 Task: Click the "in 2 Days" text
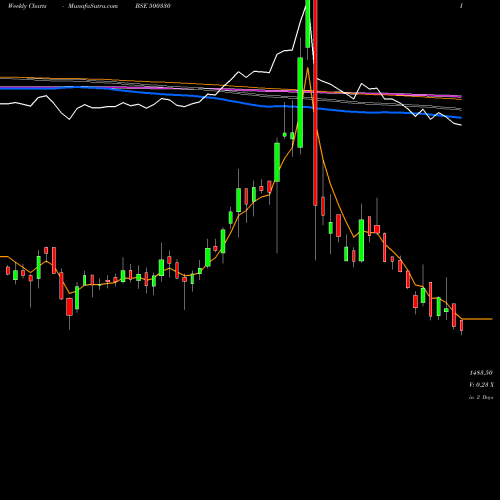pos(481,397)
